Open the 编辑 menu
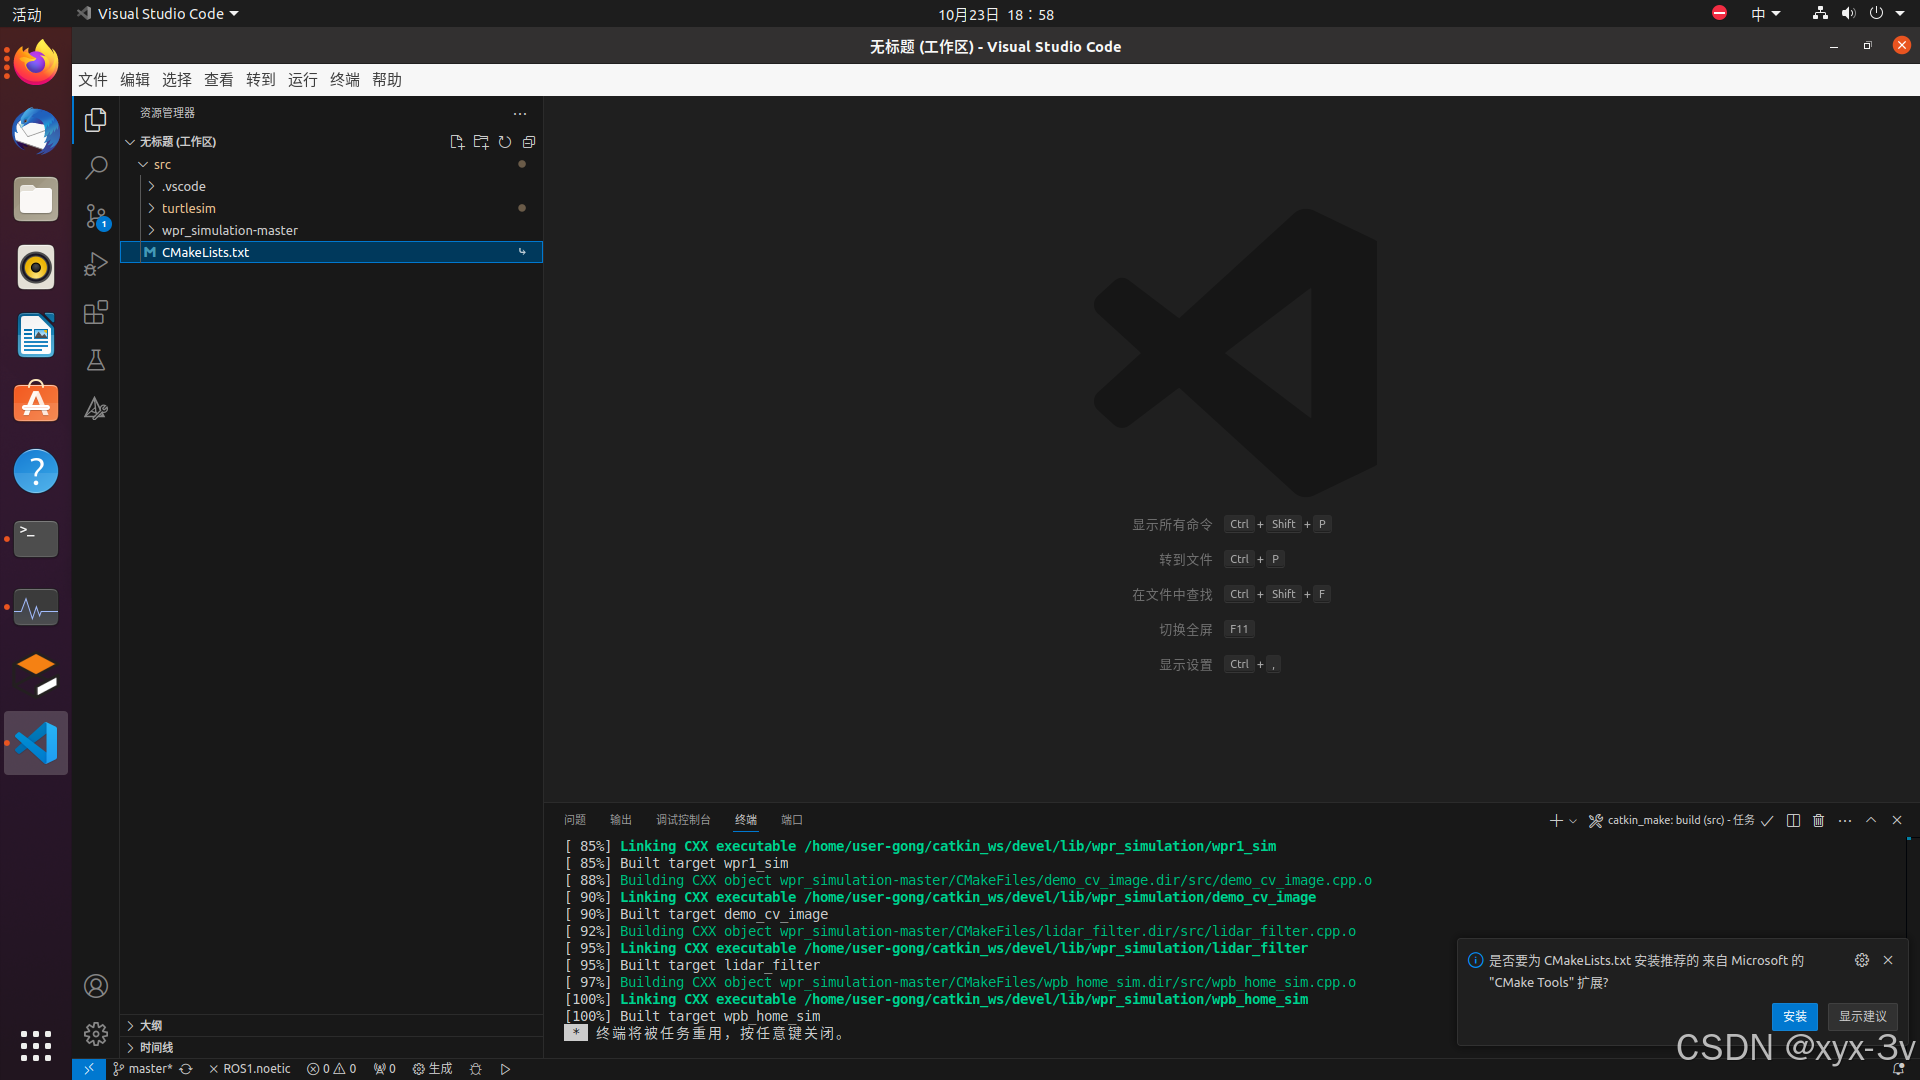The height and width of the screenshot is (1080, 1920). tap(135, 80)
